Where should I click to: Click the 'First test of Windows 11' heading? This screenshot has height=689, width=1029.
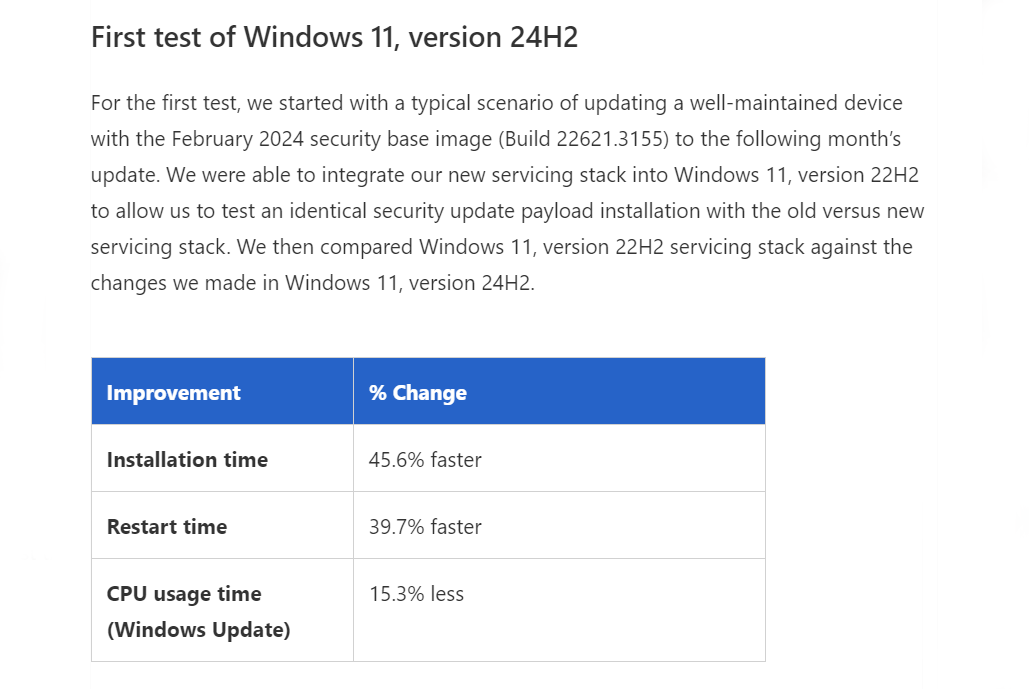click(334, 37)
